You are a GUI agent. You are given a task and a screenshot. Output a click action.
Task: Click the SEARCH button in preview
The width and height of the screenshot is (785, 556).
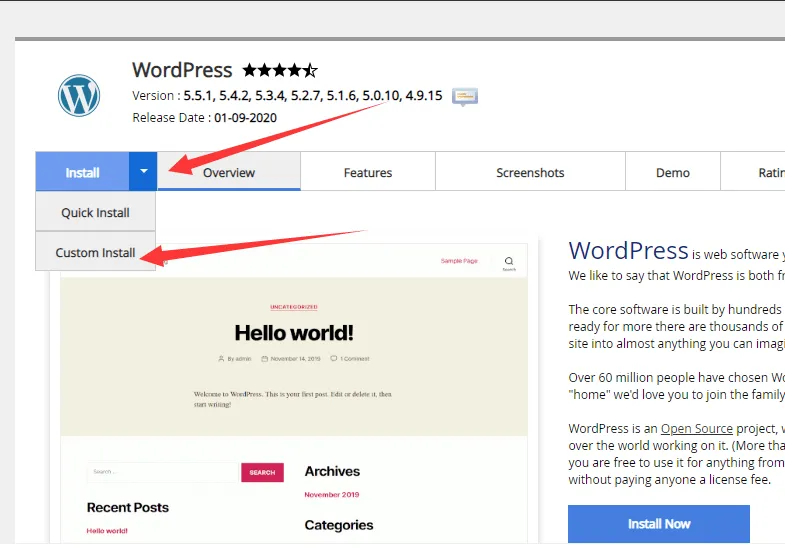tap(262, 472)
